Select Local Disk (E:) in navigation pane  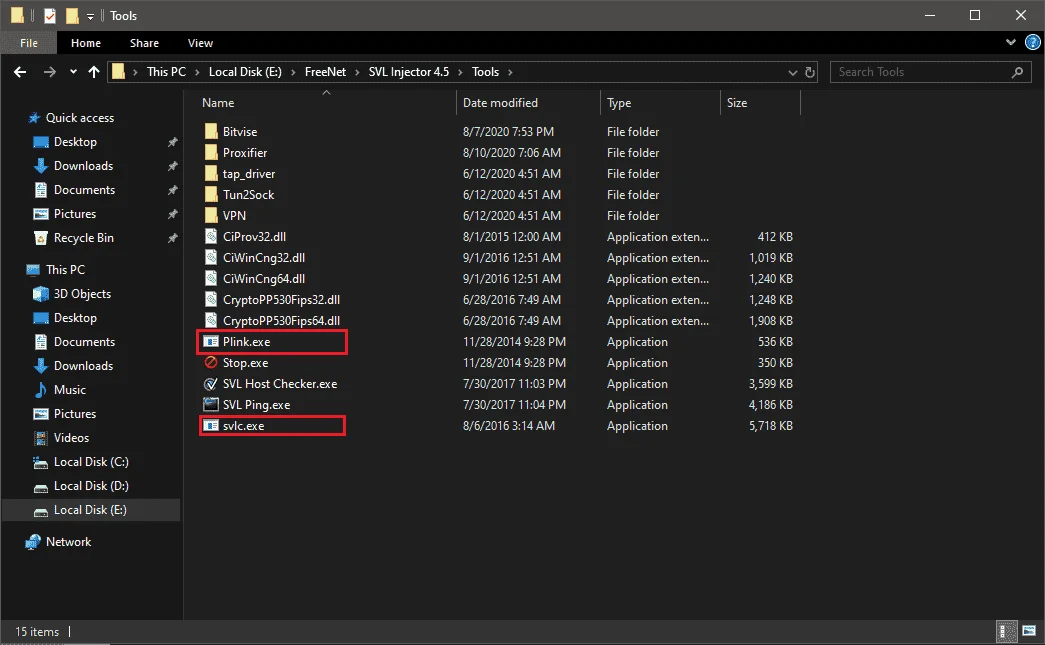click(x=90, y=510)
